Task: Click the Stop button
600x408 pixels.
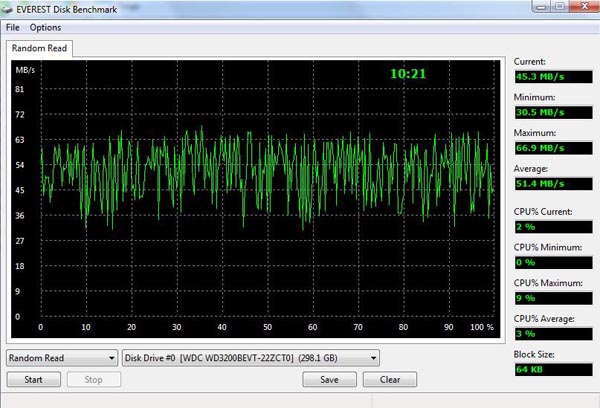Action: click(x=94, y=380)
